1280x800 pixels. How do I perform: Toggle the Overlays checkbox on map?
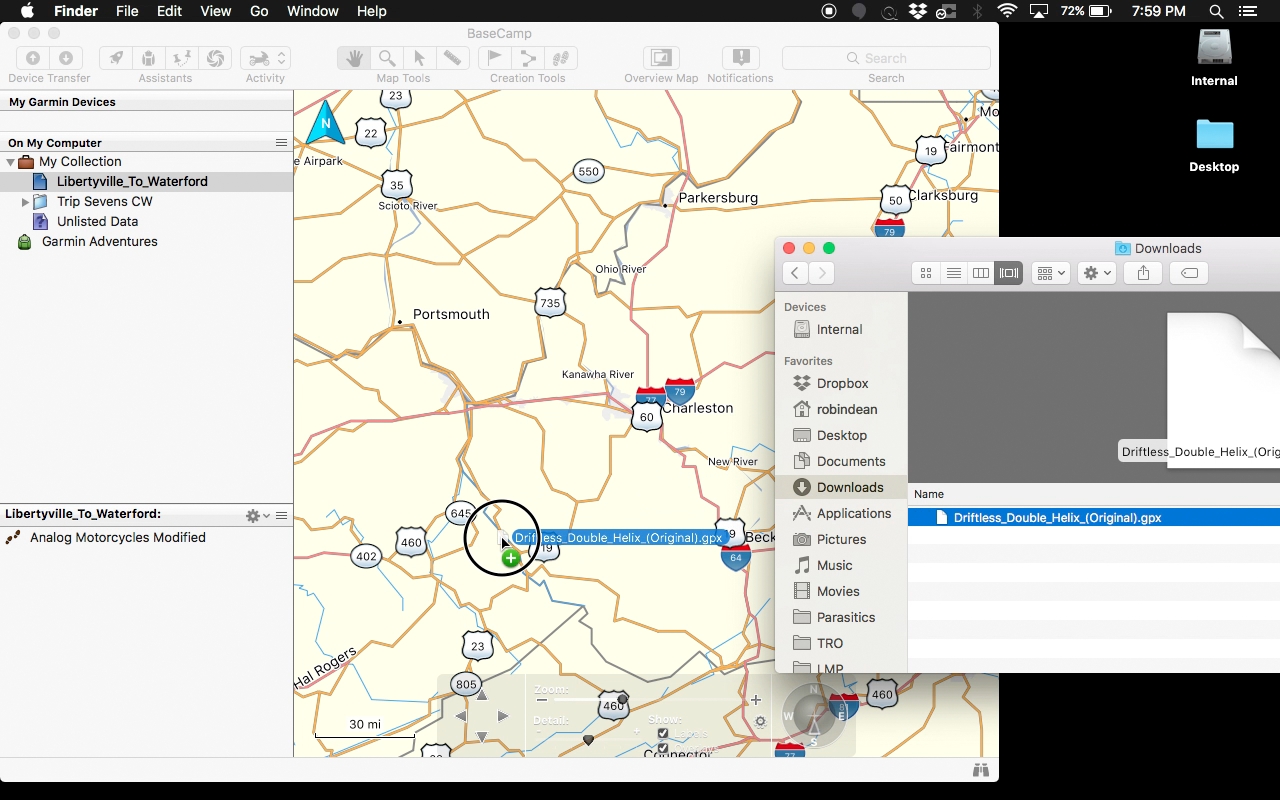[663, 748]
